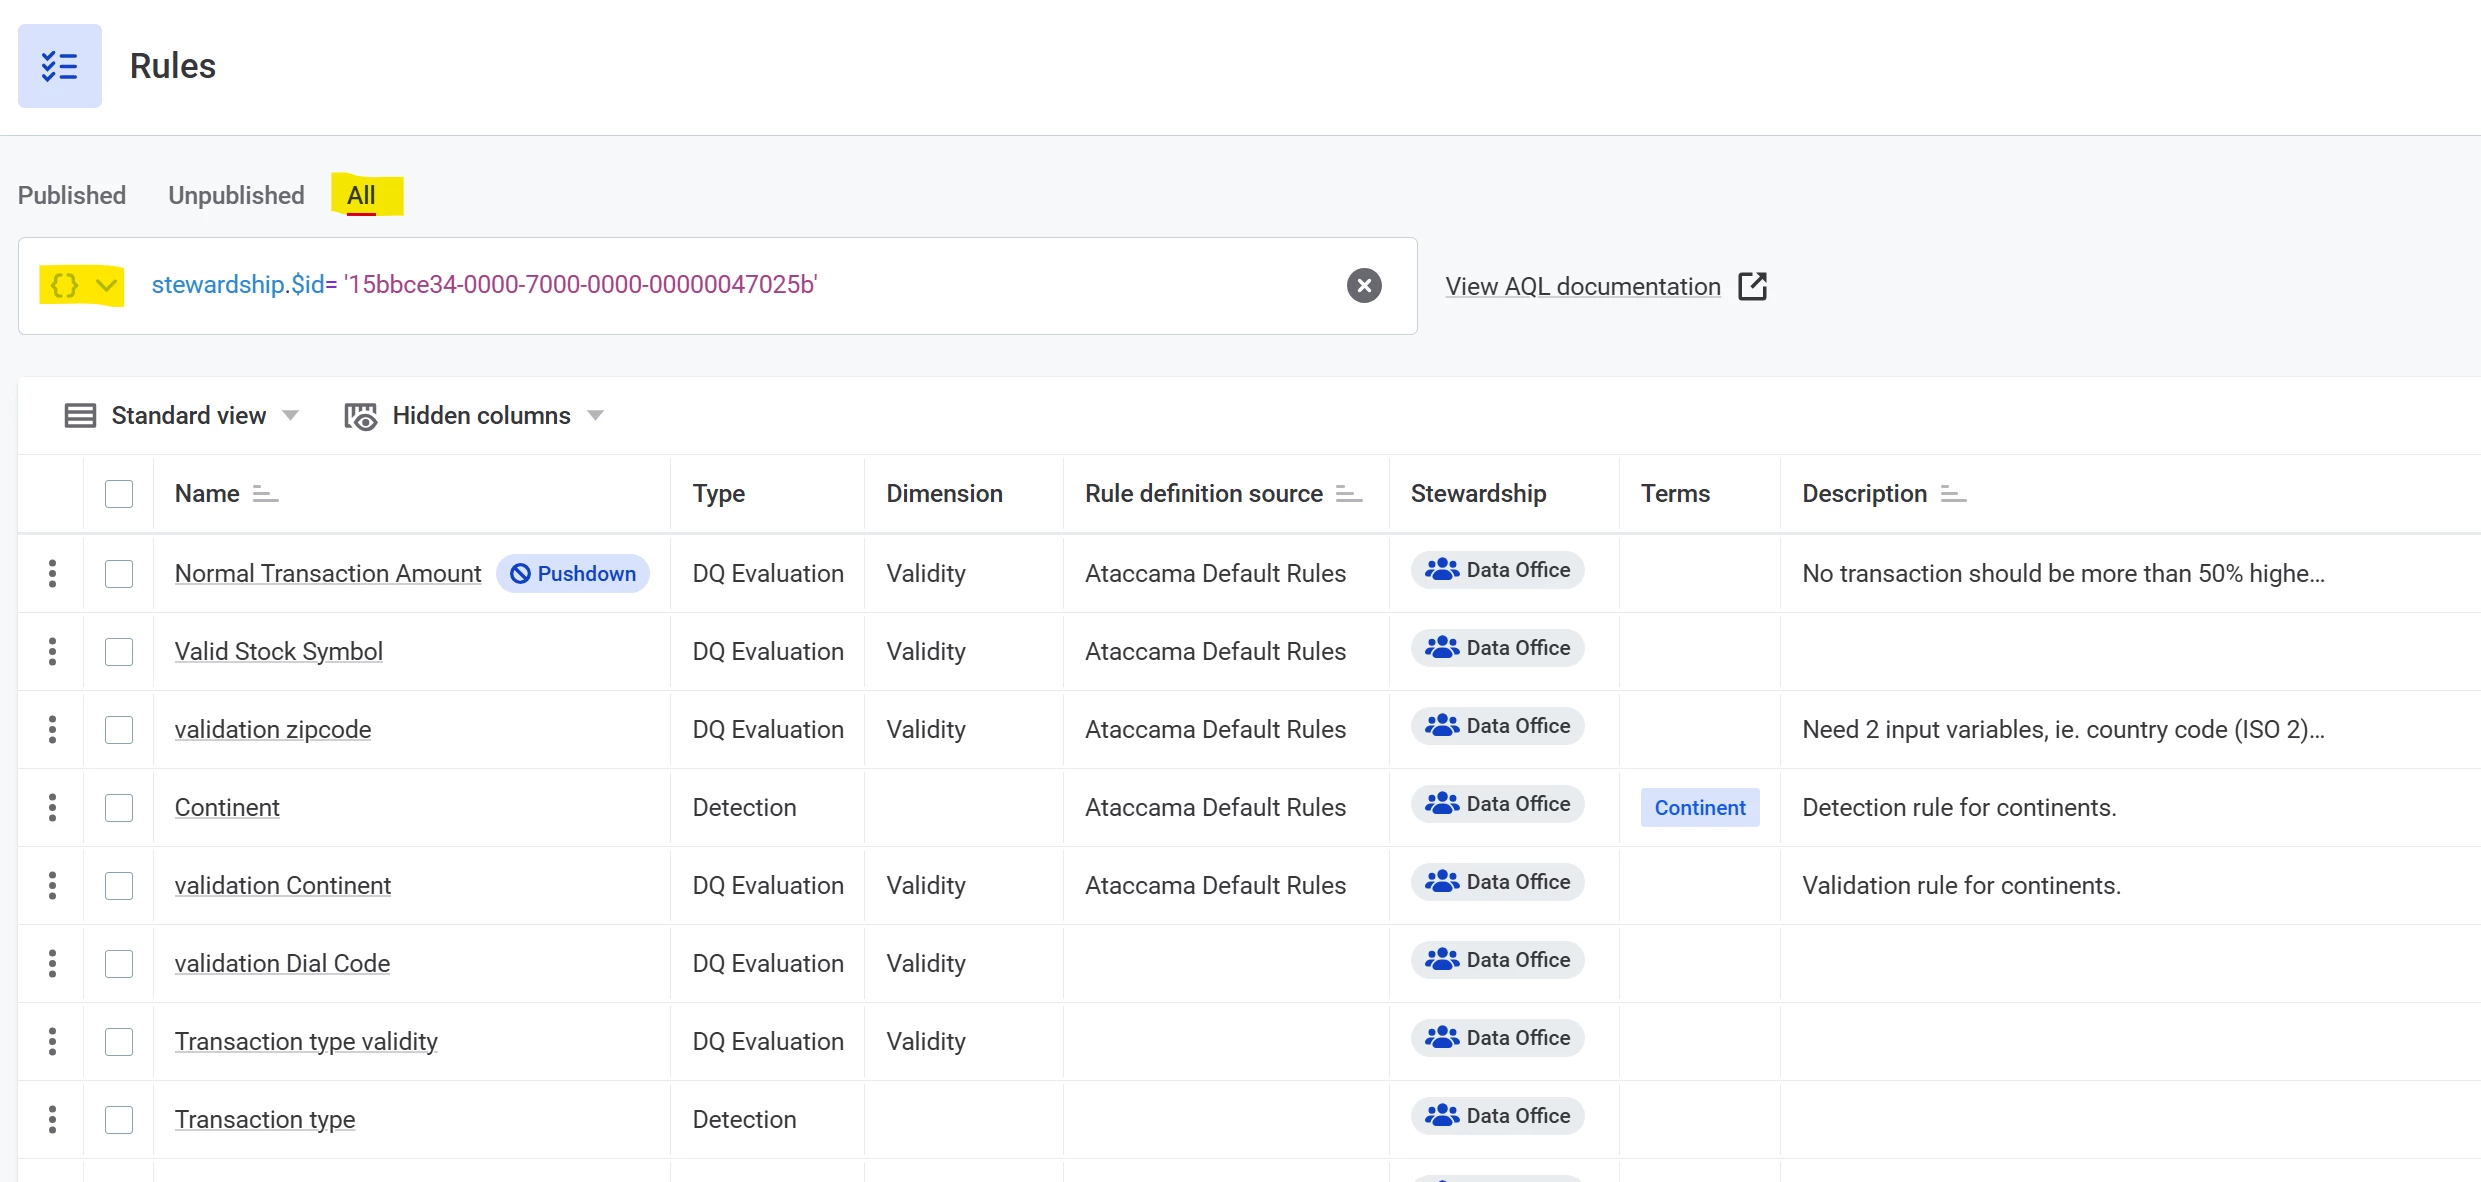
Task: Click Data Office badge in Transaction type validity row
Action: point(1498,1038)
